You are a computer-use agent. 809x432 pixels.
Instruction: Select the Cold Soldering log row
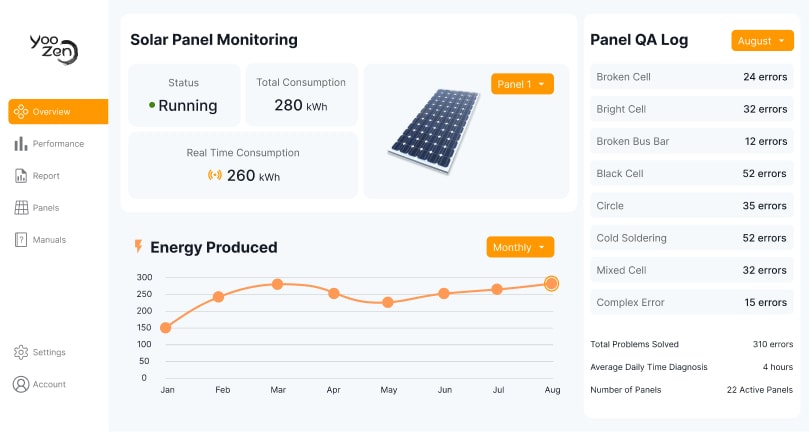pyautogui.click(x=691, y=238)
